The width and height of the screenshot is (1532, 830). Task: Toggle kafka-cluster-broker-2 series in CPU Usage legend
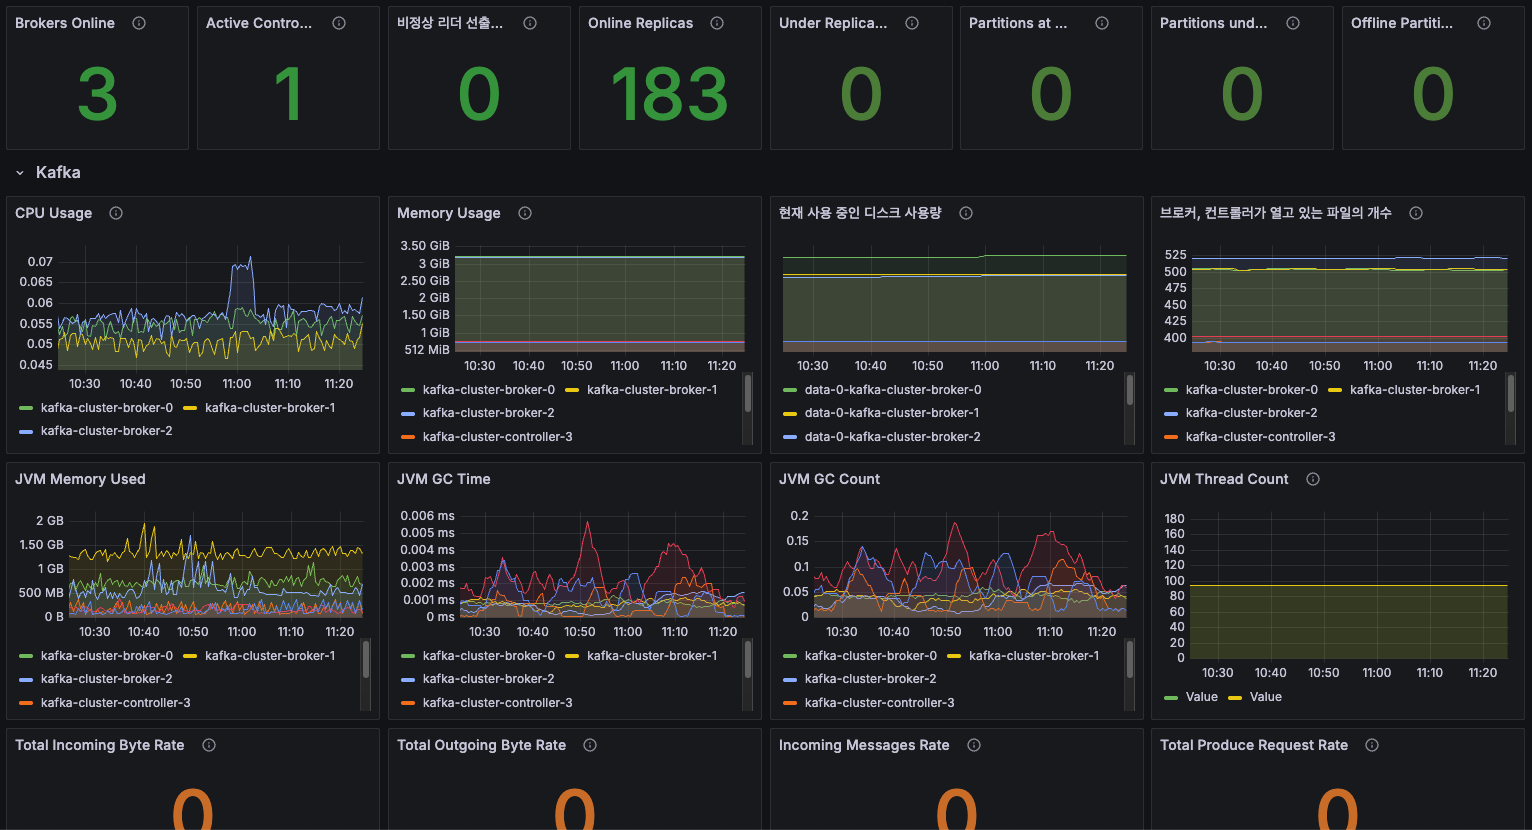coord(107,431)
